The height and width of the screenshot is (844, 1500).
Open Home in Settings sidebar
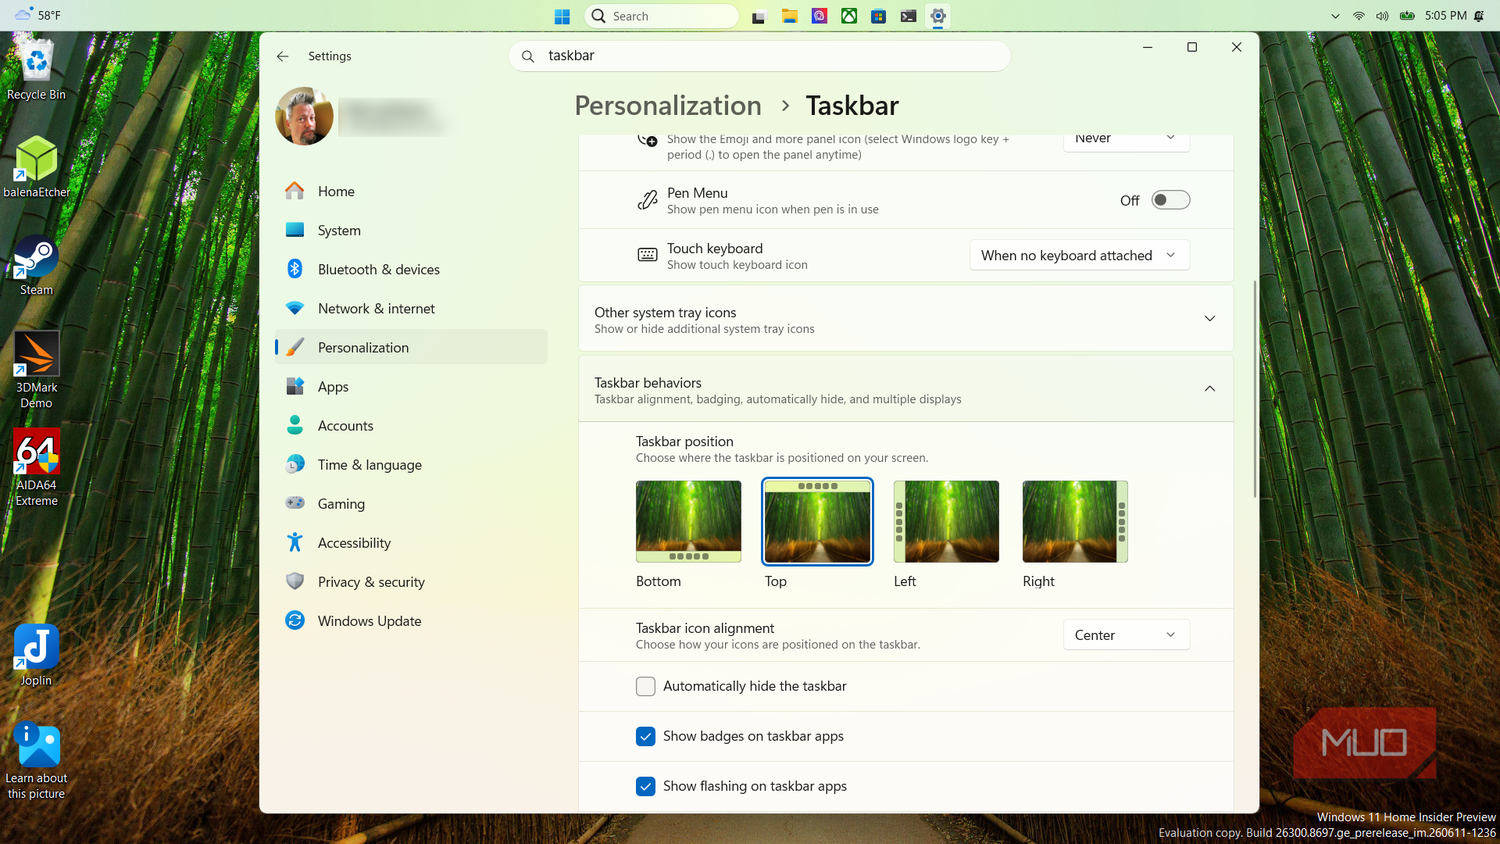[x=411, y=191]
